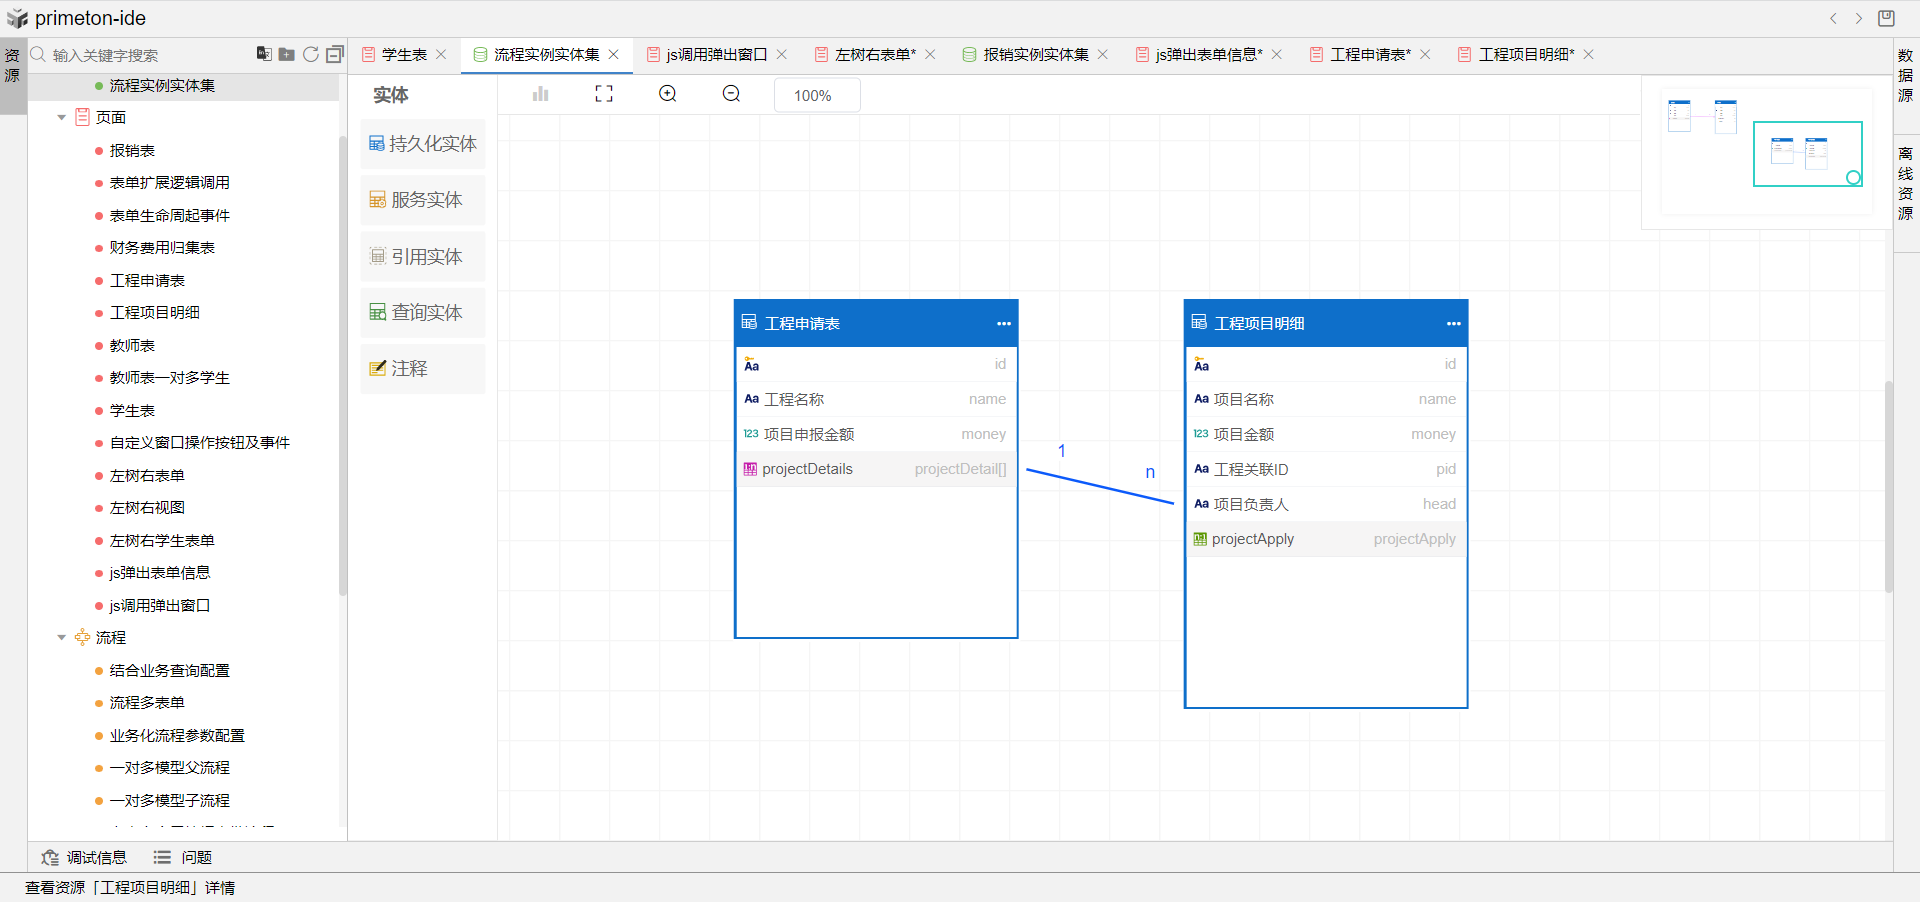
Task: Collapse the 流程 tree node
Action: pyautogui.click(x=62, y=638)
